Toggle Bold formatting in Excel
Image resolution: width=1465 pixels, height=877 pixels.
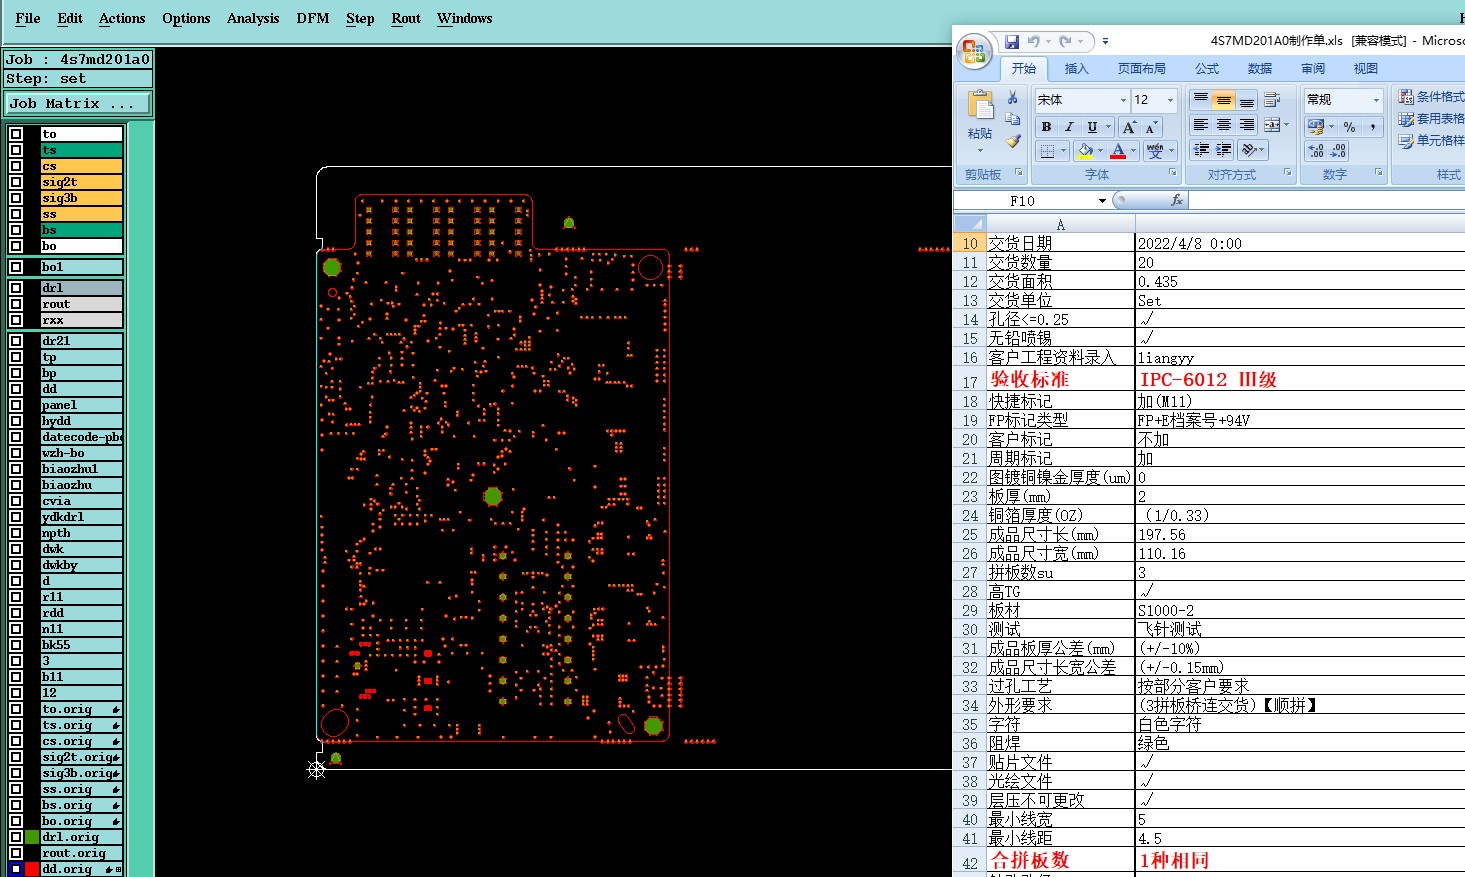pyautogui.click(x=1046, y=127)
